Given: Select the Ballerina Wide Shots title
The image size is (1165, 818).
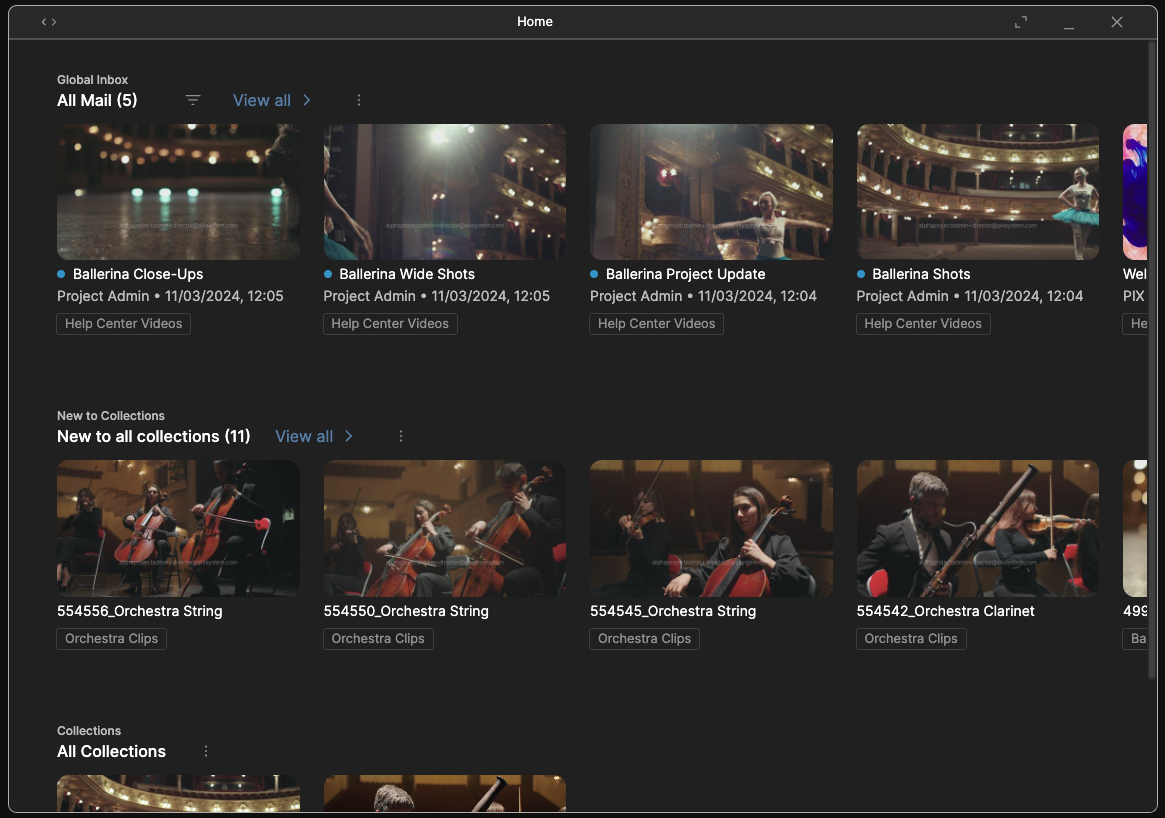Looking at the screenshot, I should point(407,274).
